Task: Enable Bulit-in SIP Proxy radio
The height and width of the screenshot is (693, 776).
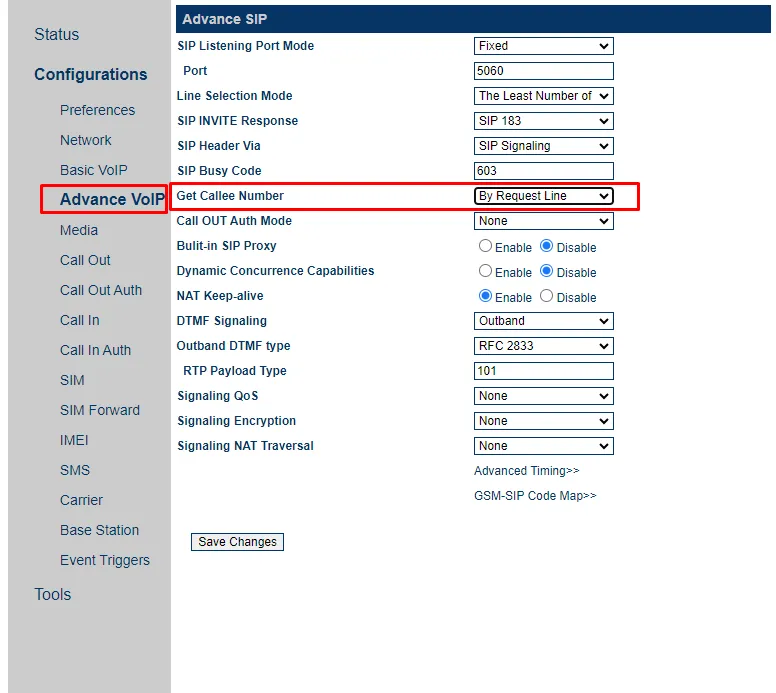Action: [x=485, y=246]
